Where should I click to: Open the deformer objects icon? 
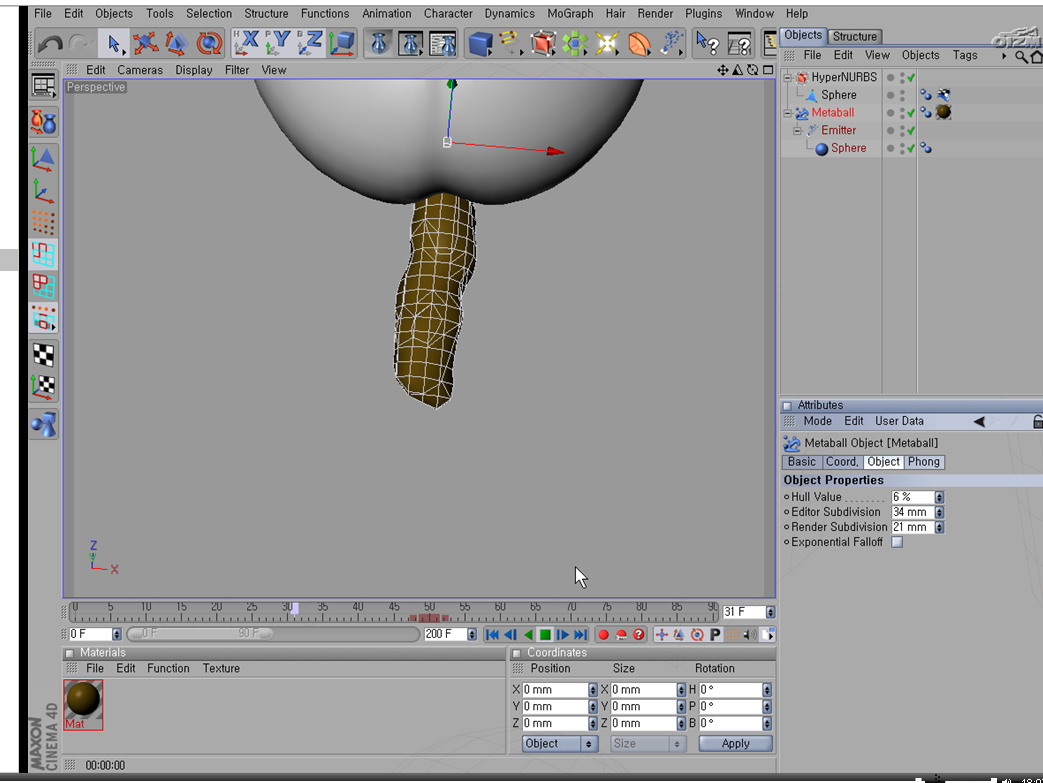(x=639, y=44)
